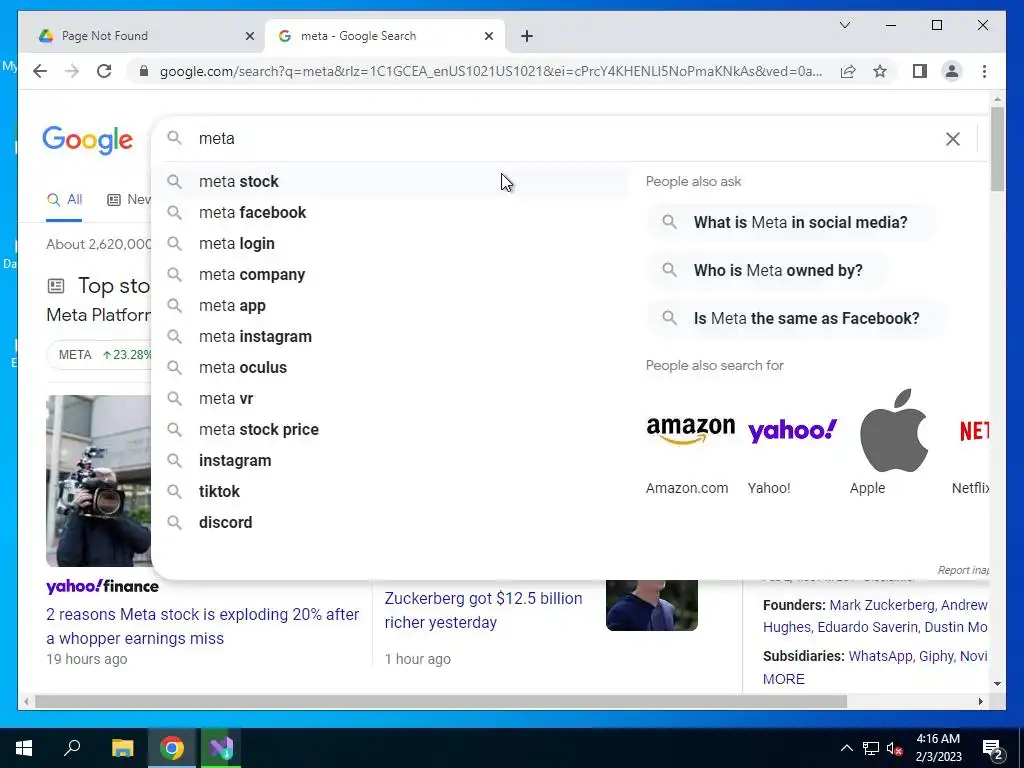Image resolution: width=1024 pixels, height=768 pixels.
Task: Click the muted volume tray icon
Action: [x=894, y=748]
